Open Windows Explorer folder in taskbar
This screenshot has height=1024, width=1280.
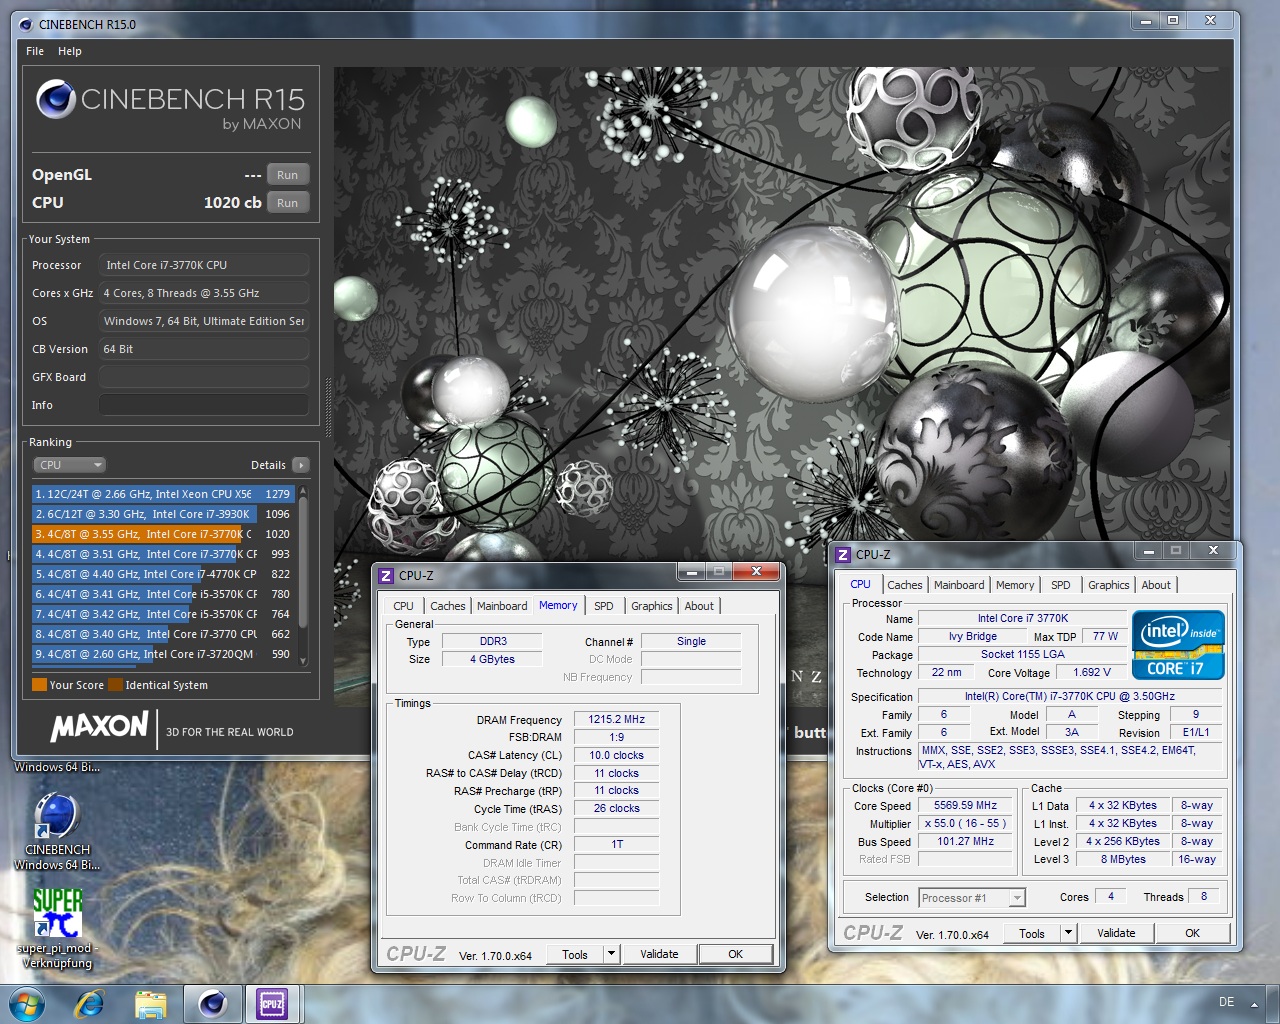tap(150, 1003)
